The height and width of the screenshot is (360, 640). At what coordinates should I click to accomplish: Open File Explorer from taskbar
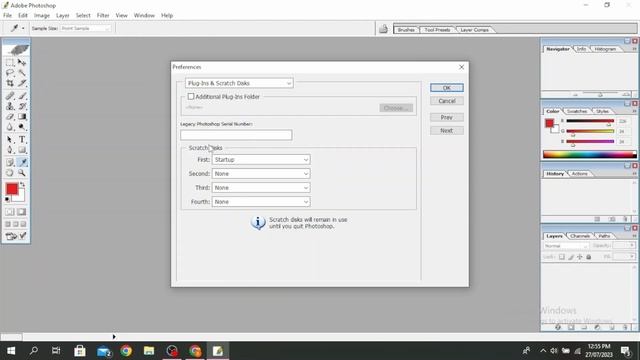point(149,351)
